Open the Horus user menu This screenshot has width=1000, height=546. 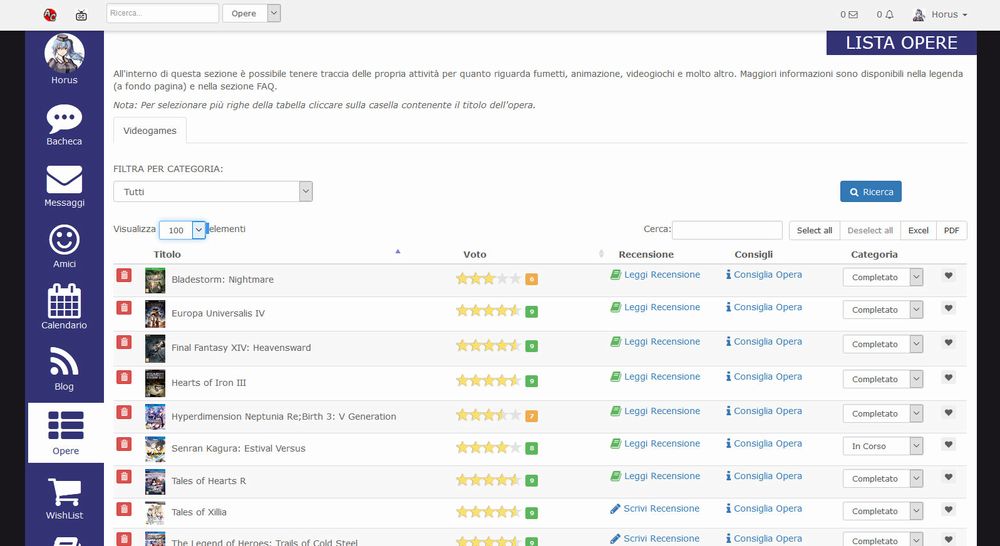(x=940, y=15)
